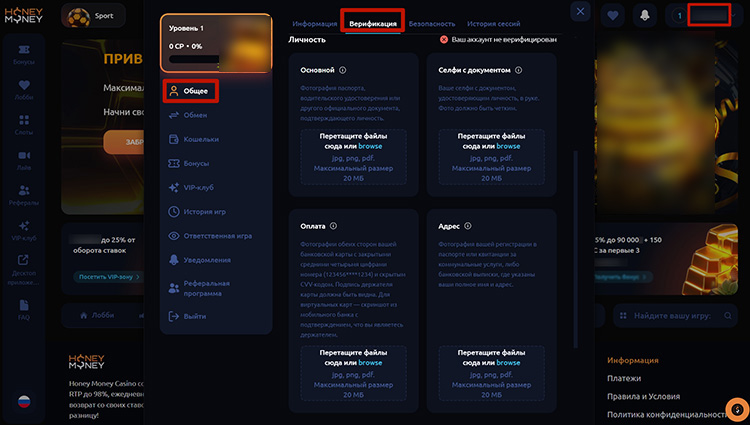Select Ответственная игра menu item
Image resolution: width=750 pixels, height=425 pixels.
[x=217, y=236]
